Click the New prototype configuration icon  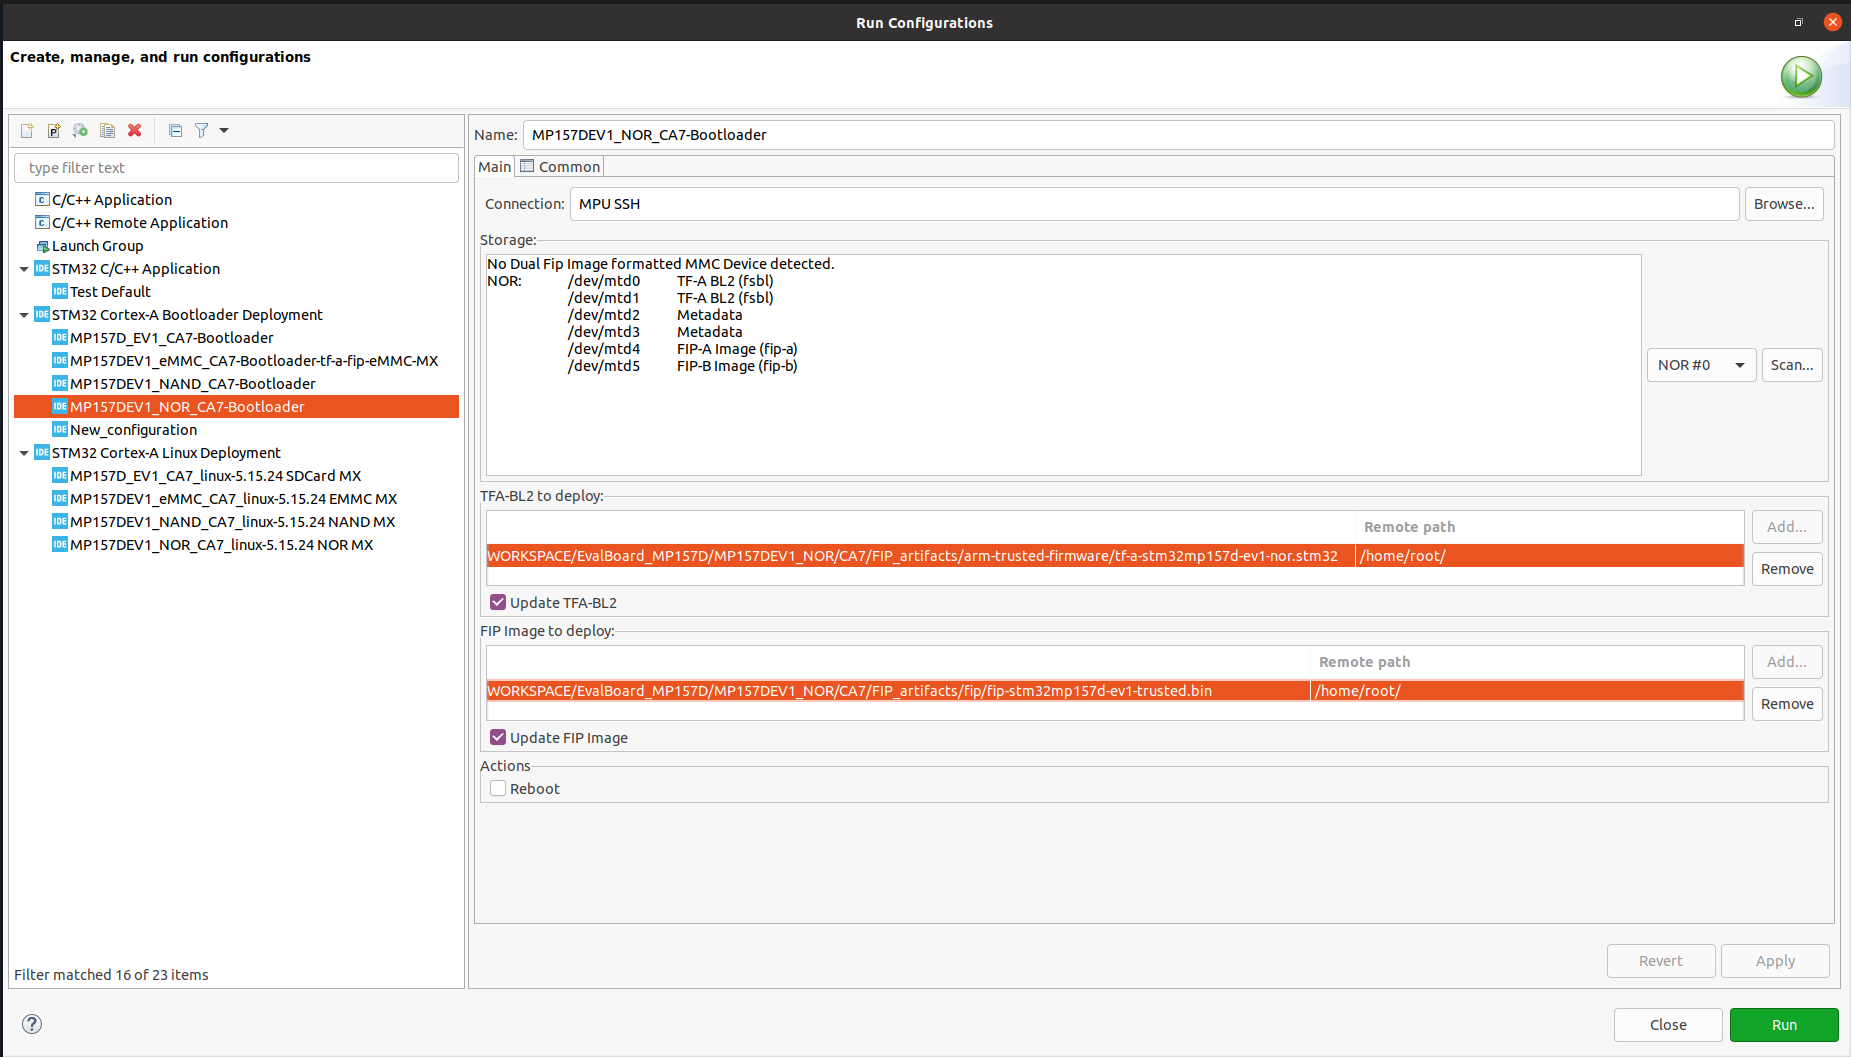54,130
